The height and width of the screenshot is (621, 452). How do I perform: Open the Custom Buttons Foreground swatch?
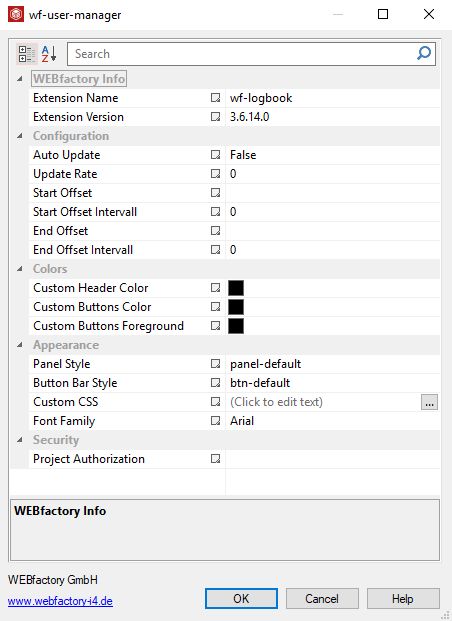pyautogui.click(x=236, y=326)
